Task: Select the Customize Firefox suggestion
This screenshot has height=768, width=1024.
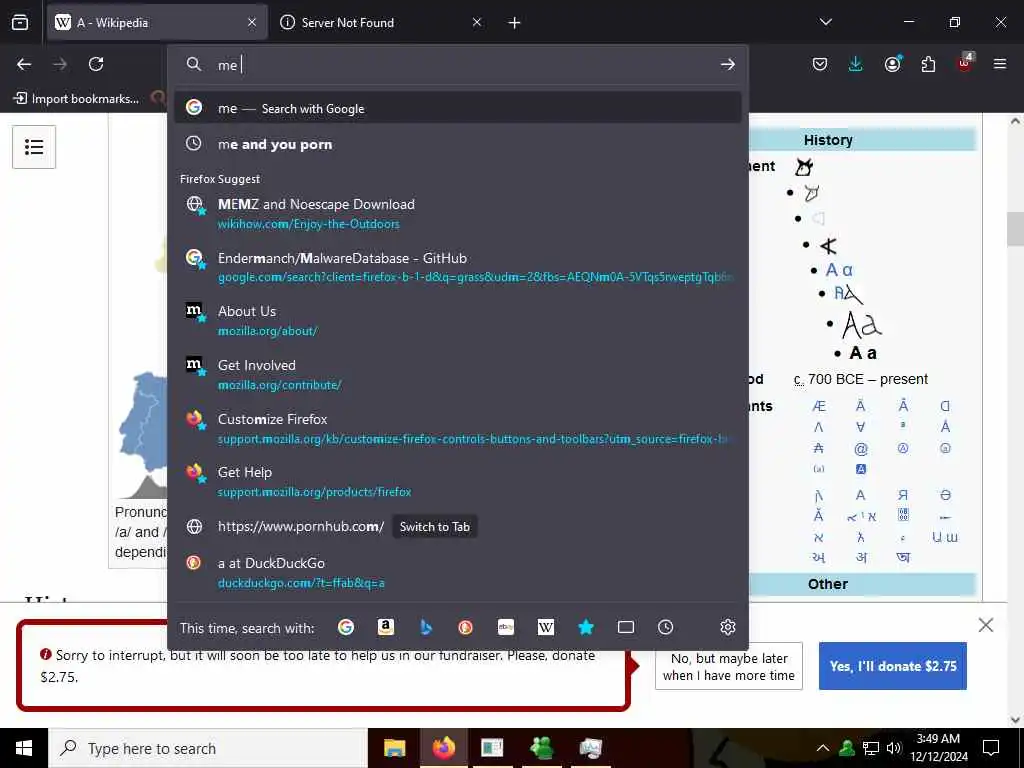Action: pos(457,428)
